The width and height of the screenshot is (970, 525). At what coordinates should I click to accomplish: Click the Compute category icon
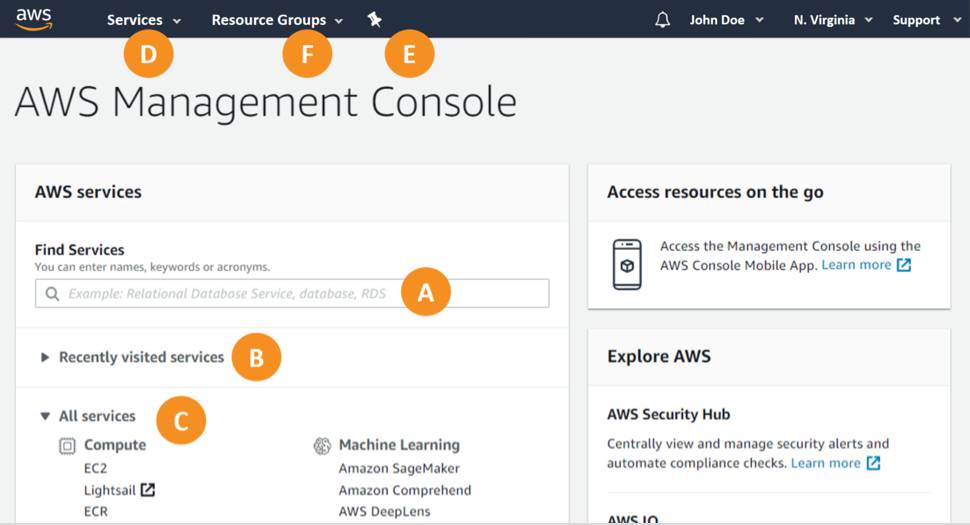(67, 446)
